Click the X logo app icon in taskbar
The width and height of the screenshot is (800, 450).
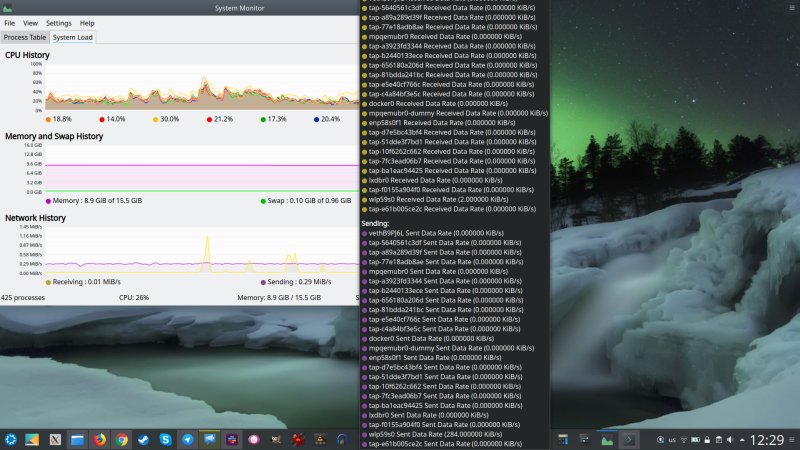55,439
